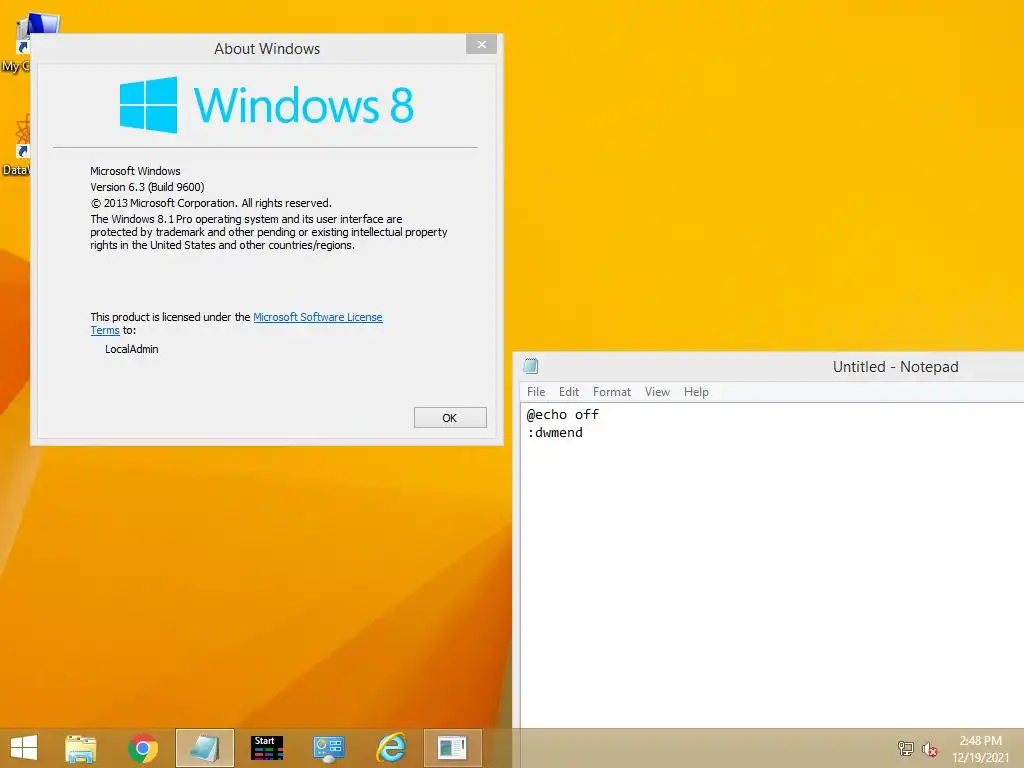1024x768 pixels.
Task: Open the clock showing 2:48 PM
Action: [980, 749]
